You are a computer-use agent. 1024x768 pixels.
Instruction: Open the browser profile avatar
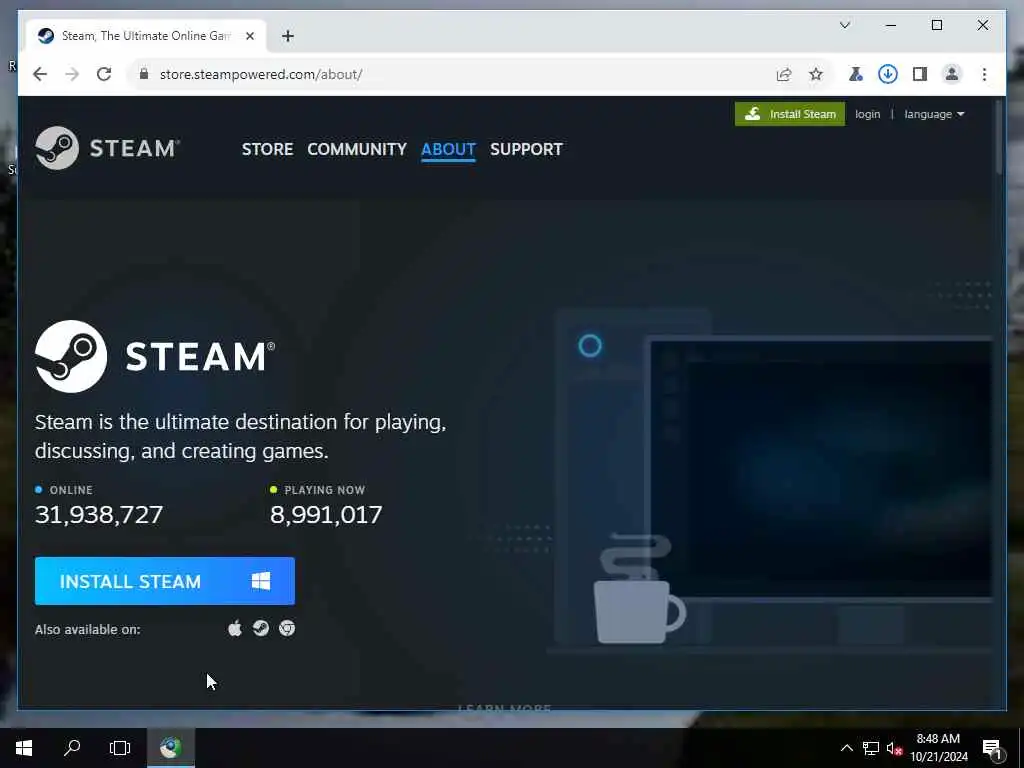pyautogui.click(x=952, y=74)
